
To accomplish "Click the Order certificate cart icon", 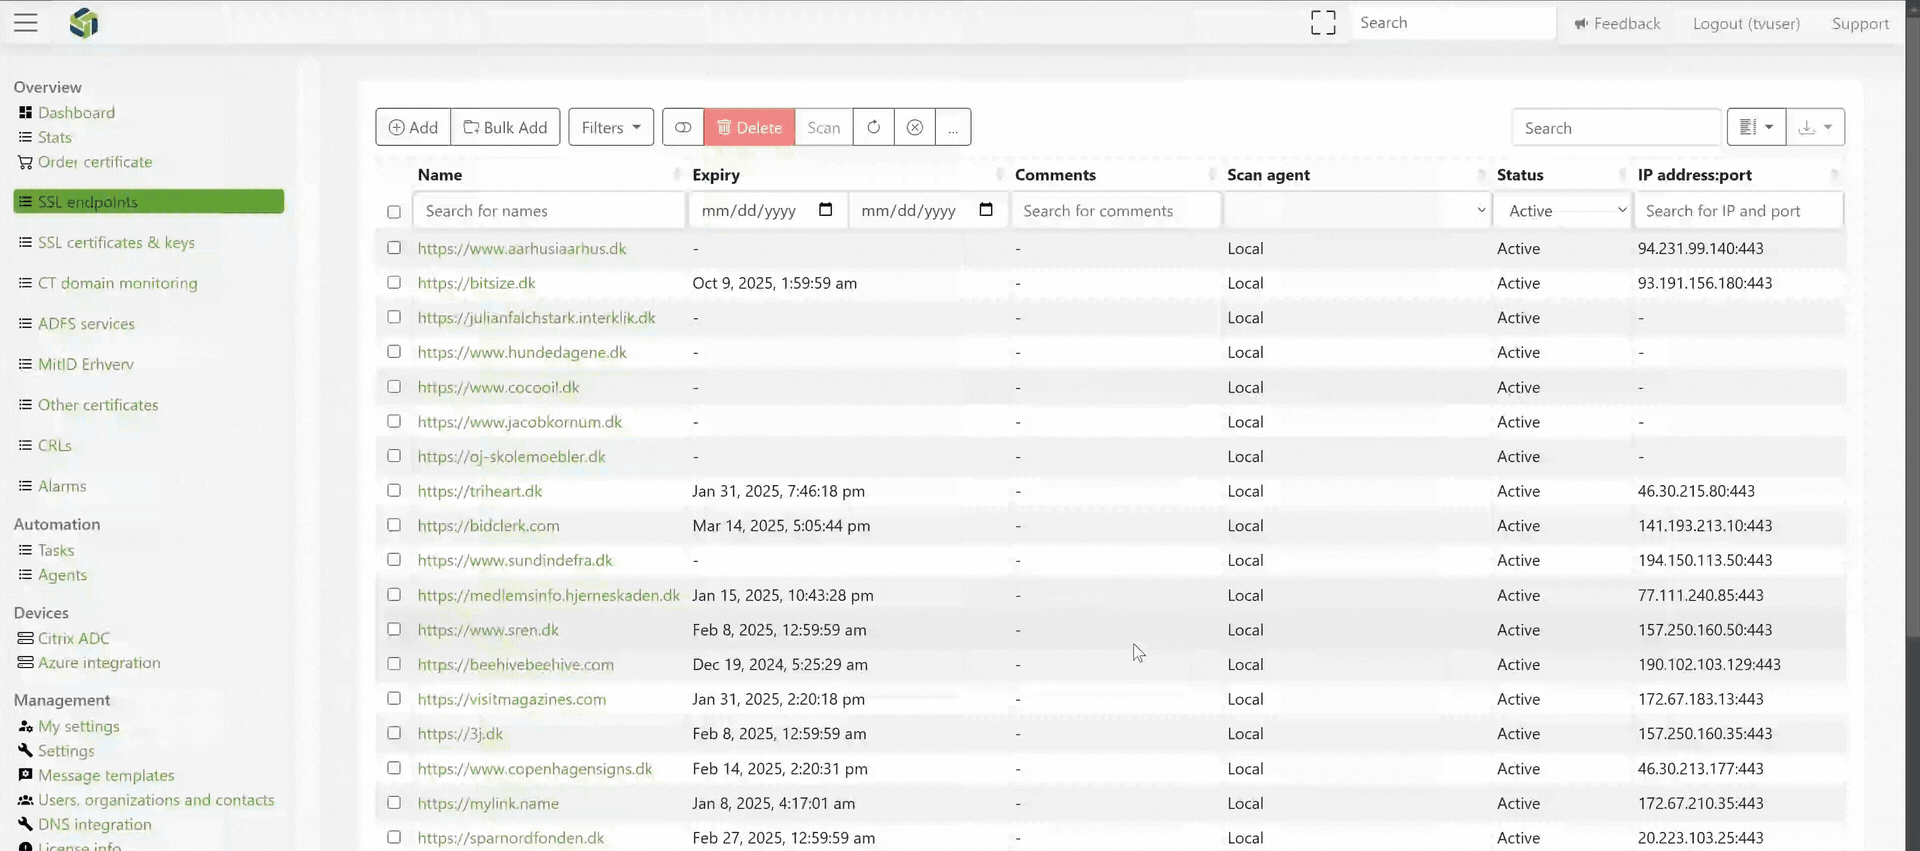I will (x=26, y=162).
